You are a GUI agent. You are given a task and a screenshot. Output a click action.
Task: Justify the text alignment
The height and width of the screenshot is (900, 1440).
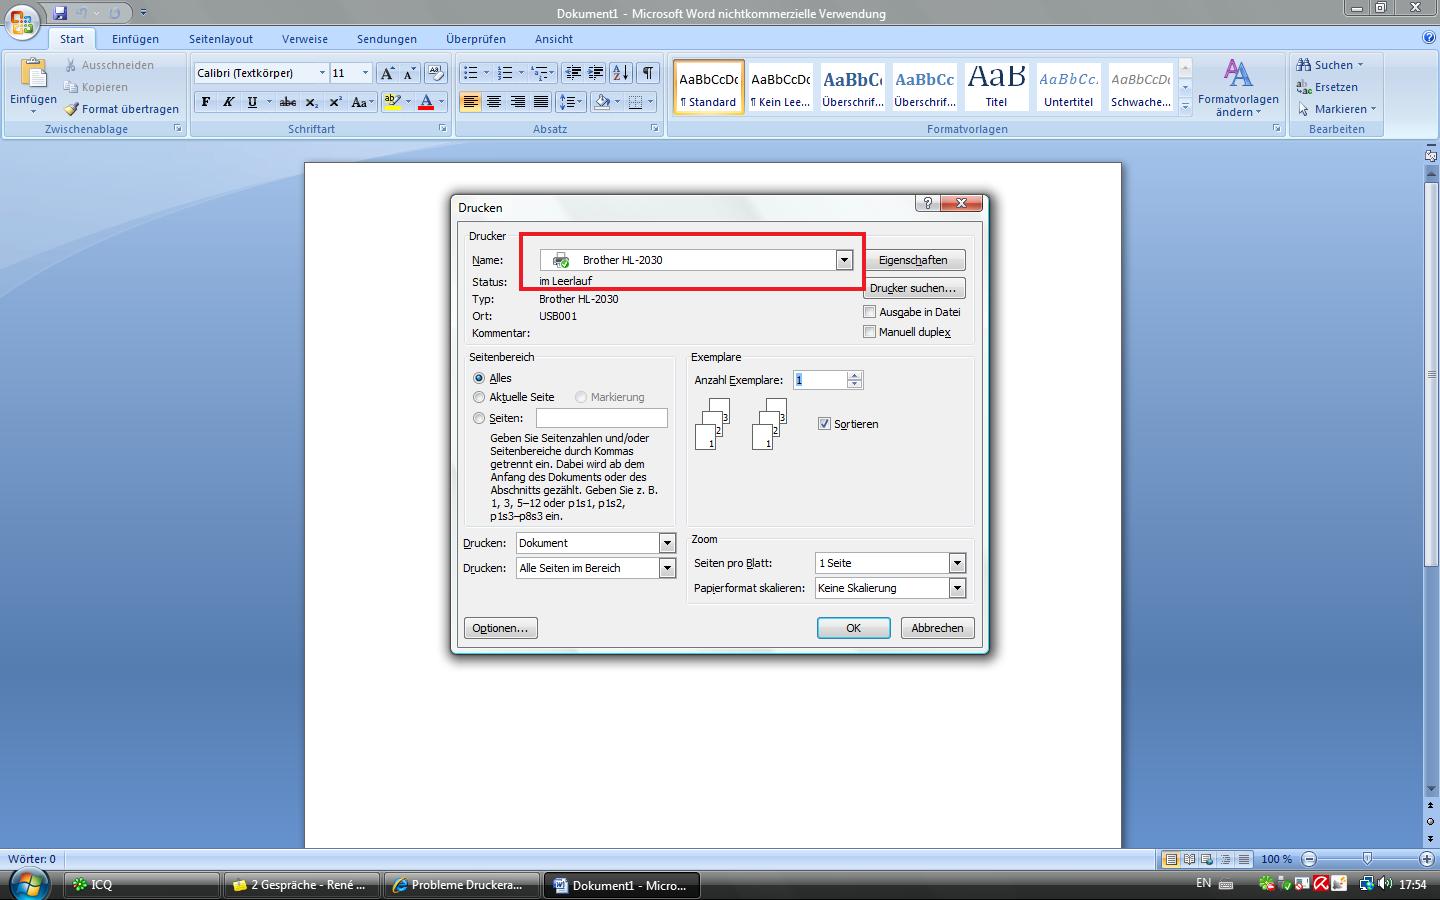click(x=541, y=102)
